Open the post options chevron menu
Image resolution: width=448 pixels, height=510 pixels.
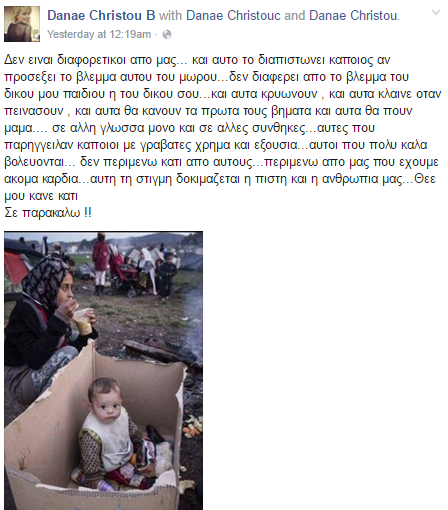coord(436,13)
